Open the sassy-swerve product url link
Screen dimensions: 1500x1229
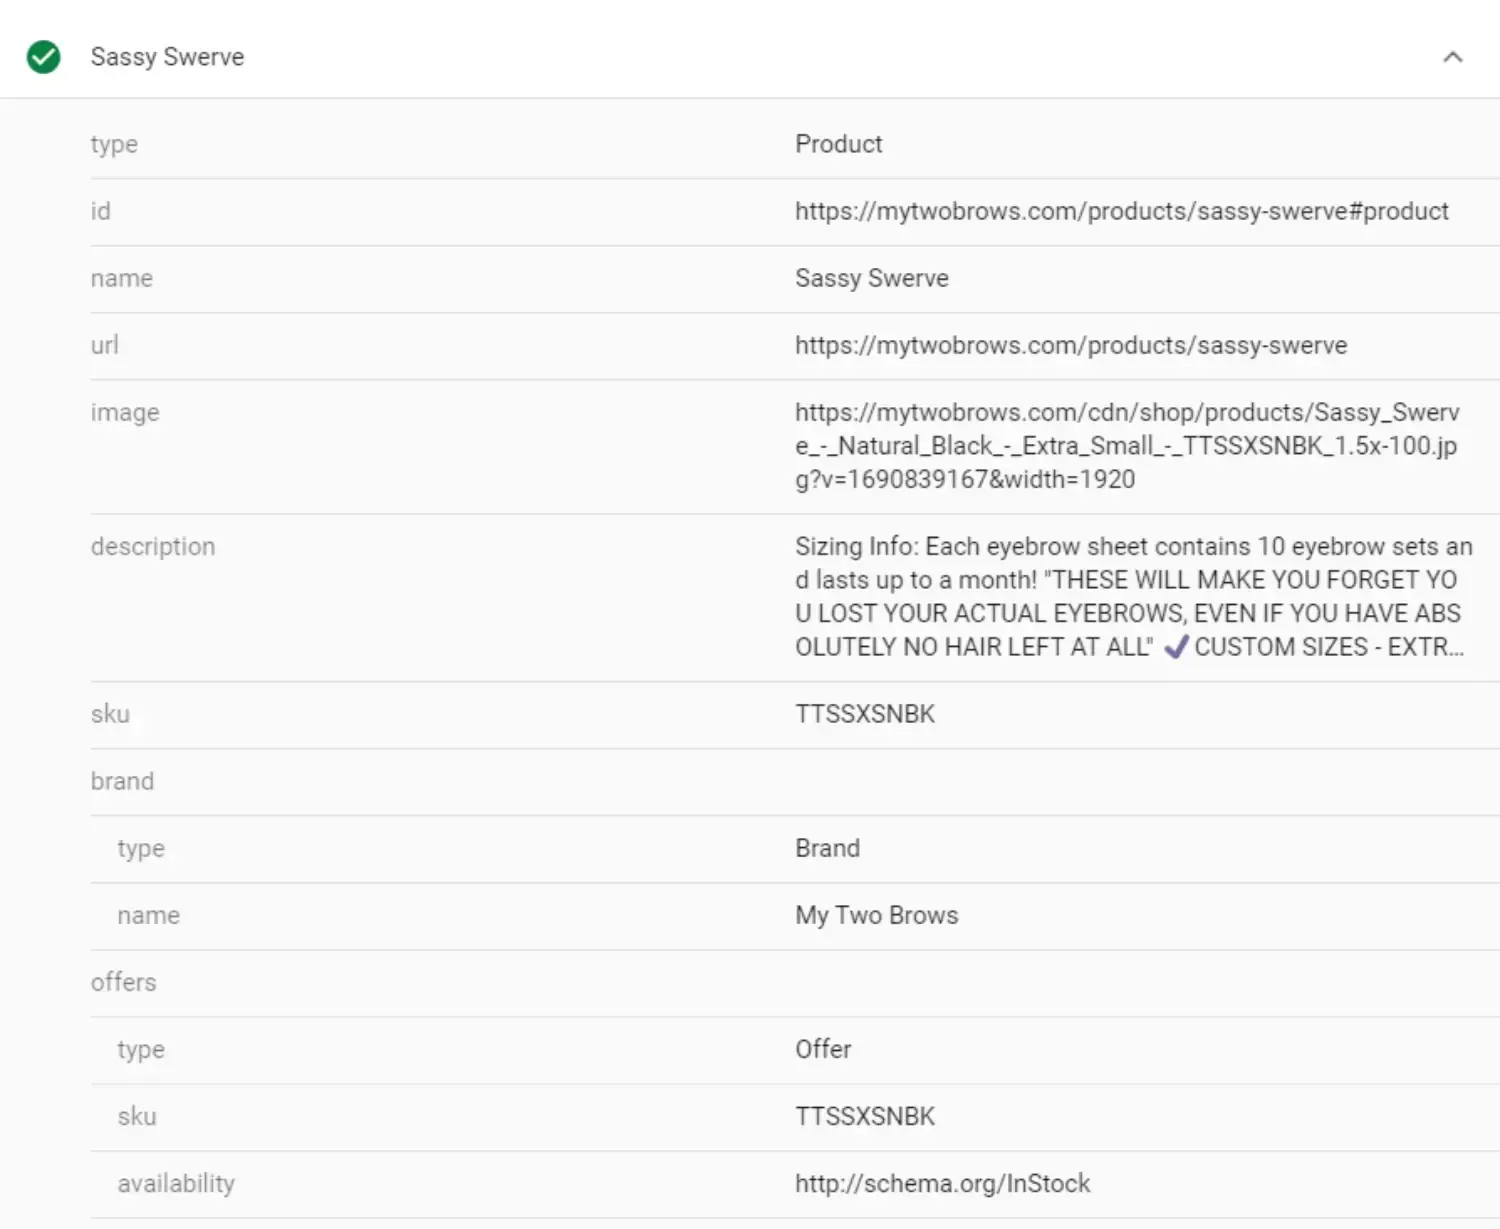tap(1070, 345)
